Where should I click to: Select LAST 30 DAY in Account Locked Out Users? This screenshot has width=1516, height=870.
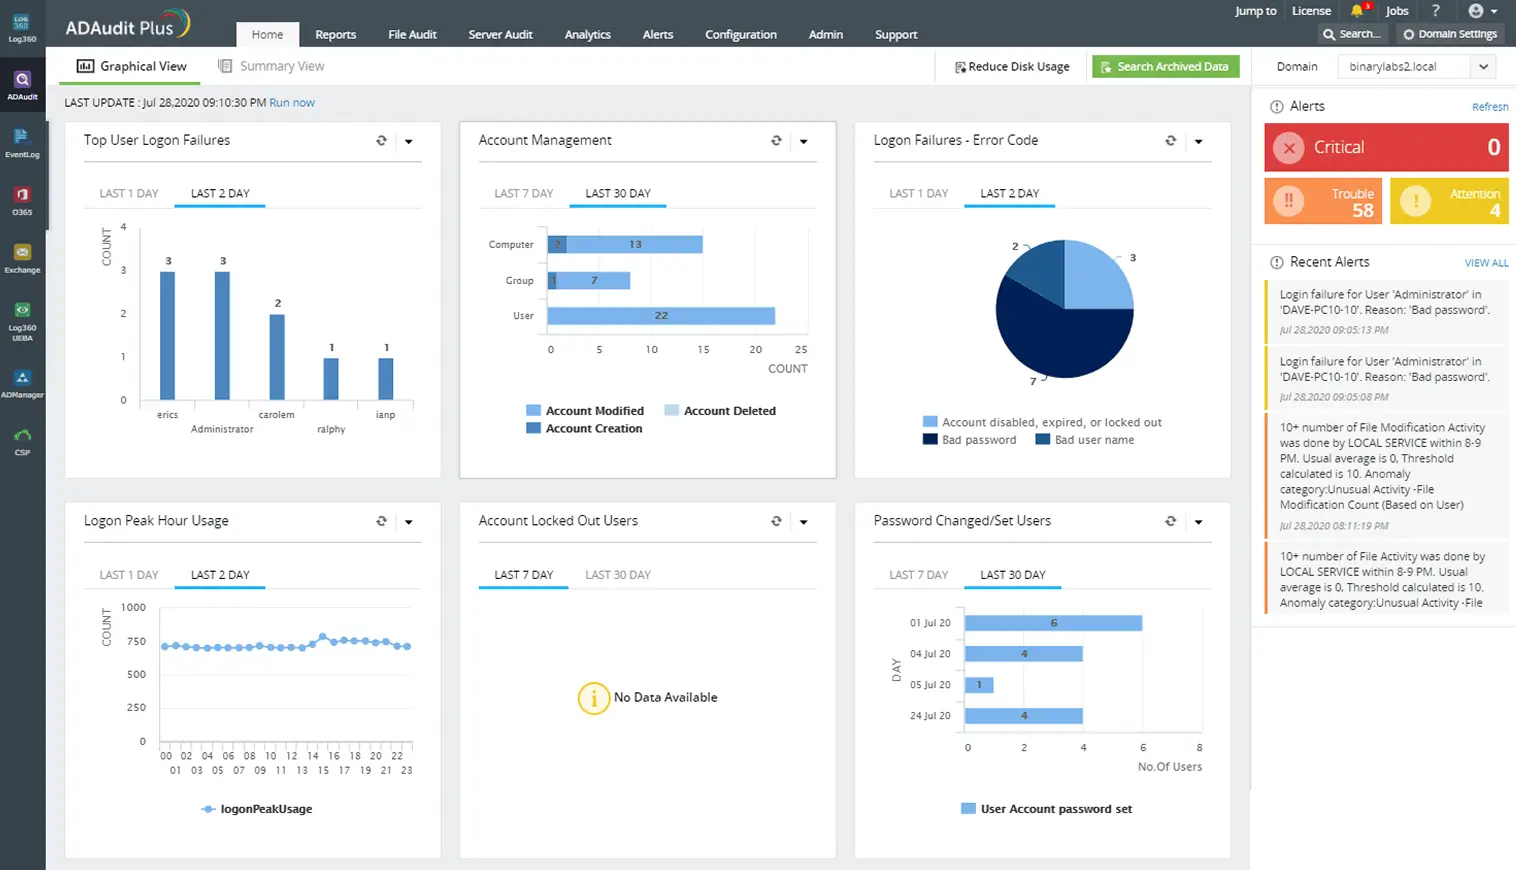618,575
